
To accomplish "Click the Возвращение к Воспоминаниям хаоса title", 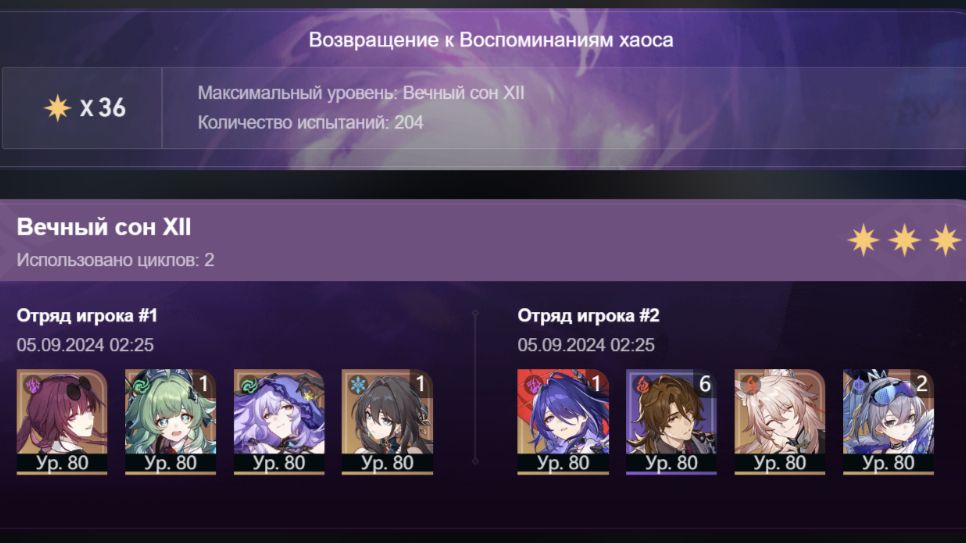I will 490,40.
